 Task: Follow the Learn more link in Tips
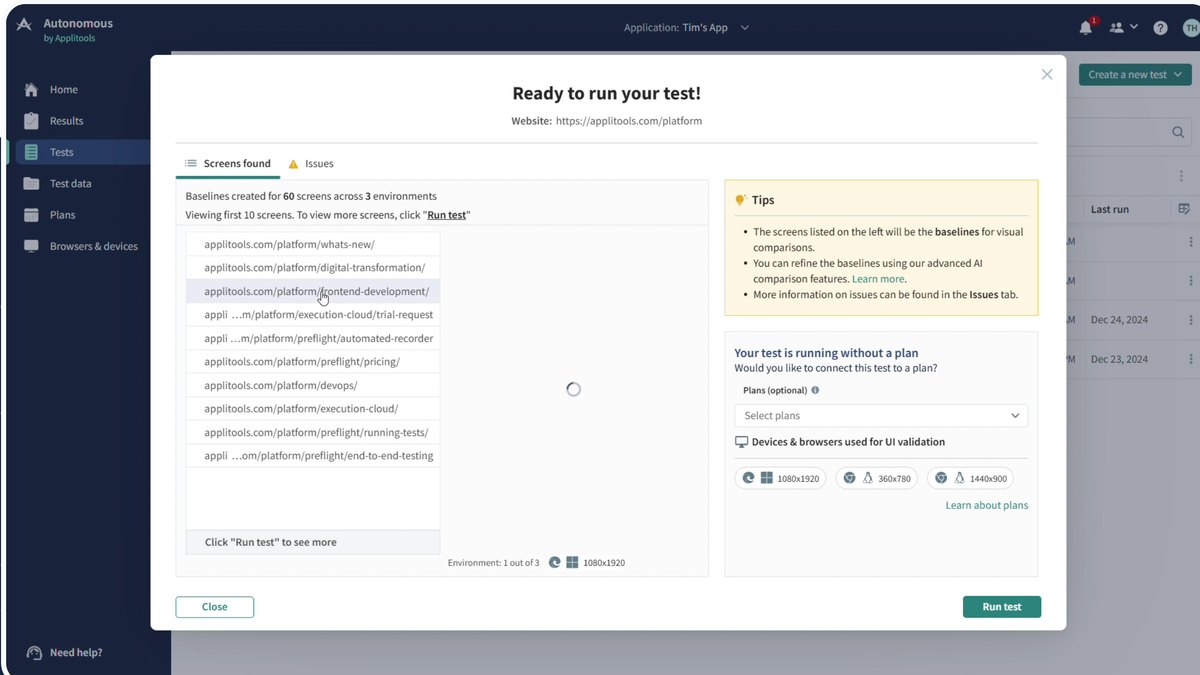tap(878, 279)
